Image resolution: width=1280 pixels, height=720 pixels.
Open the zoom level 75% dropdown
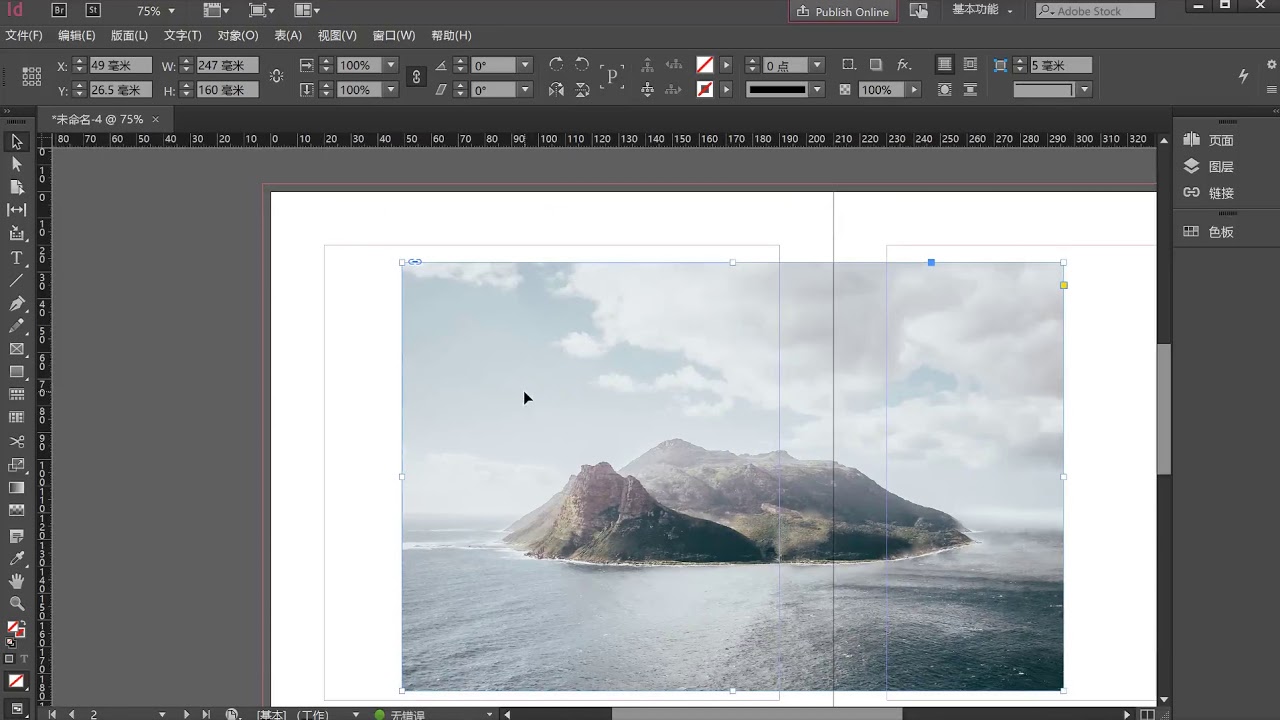tap(171, 11)
